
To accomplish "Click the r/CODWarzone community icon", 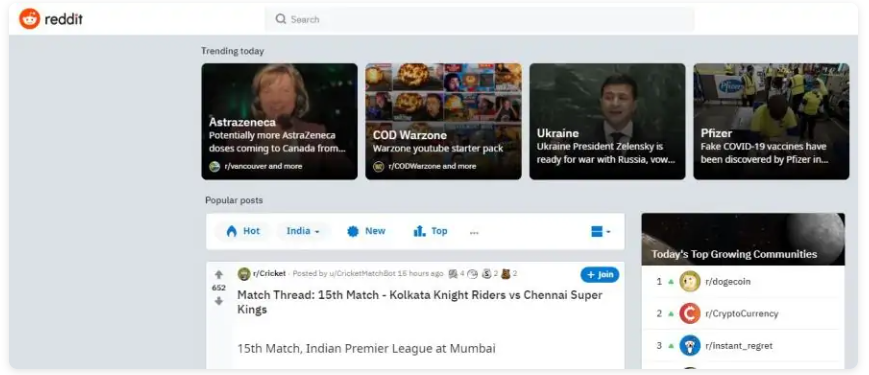I will pos(379,166).
